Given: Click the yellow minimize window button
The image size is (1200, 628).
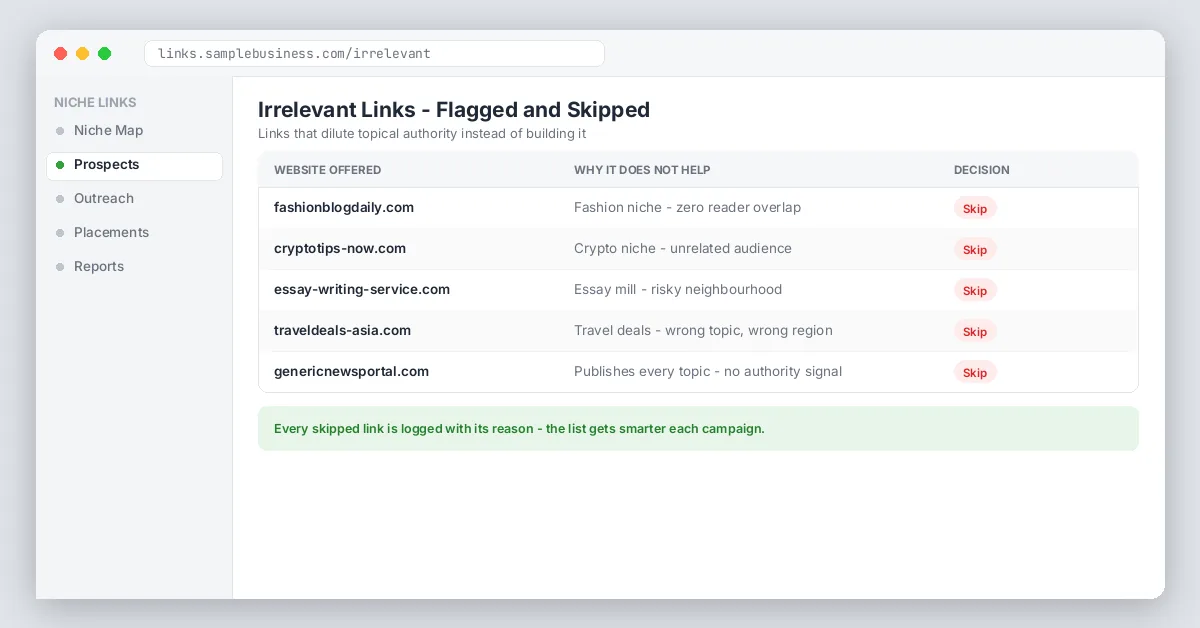Looking at the screenshot, I should [x=82, y=54].
